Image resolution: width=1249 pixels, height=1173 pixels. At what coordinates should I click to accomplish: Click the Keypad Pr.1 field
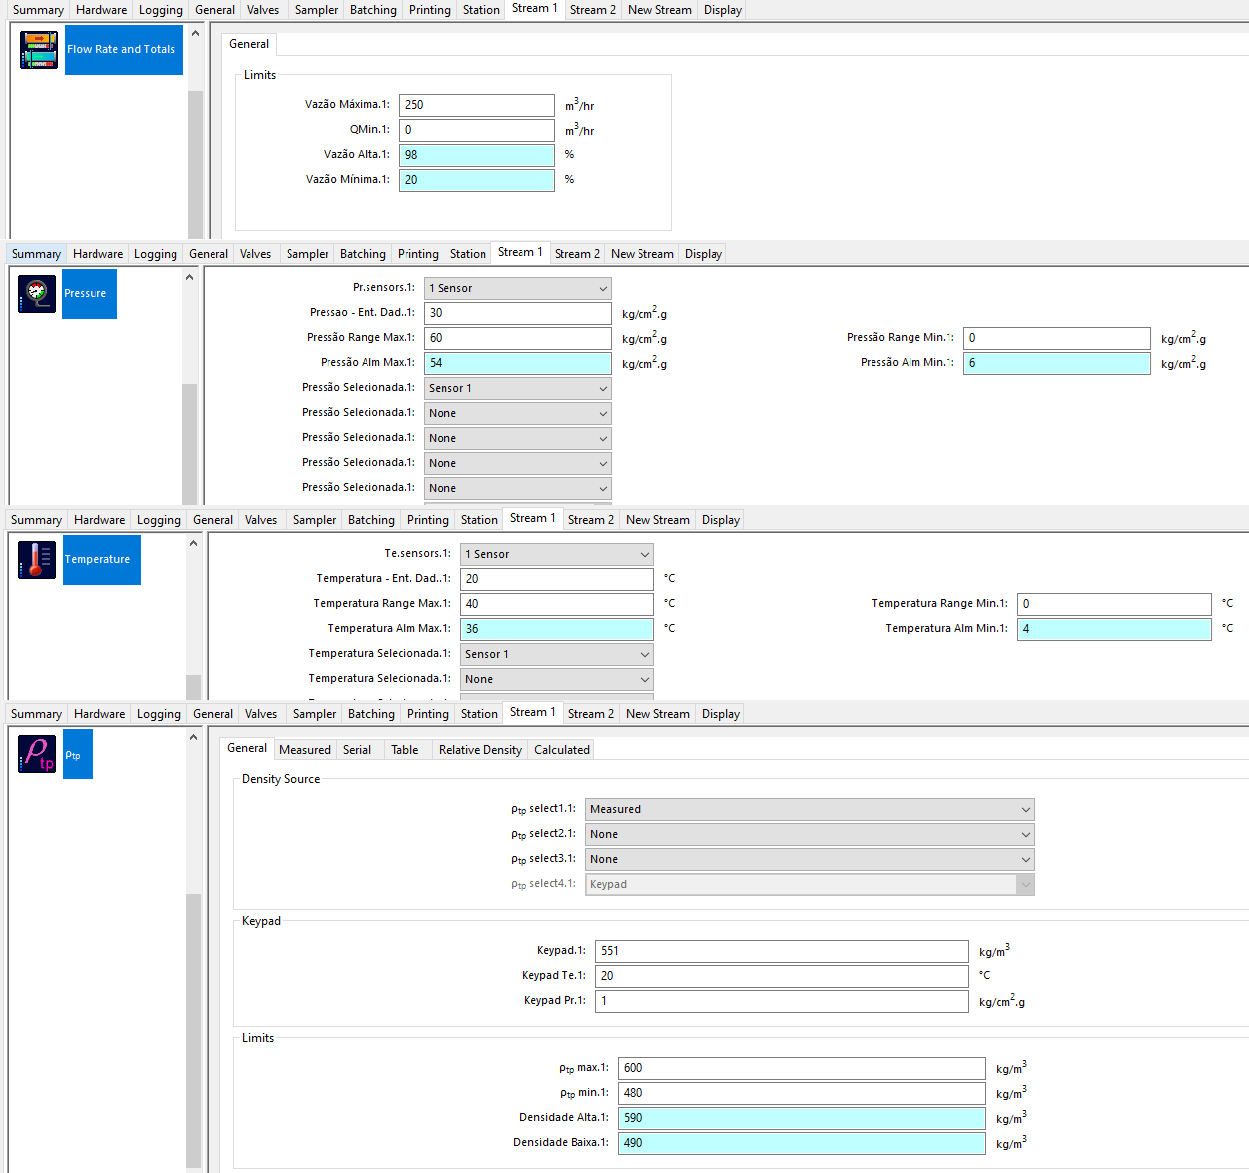click(782, 1001)
